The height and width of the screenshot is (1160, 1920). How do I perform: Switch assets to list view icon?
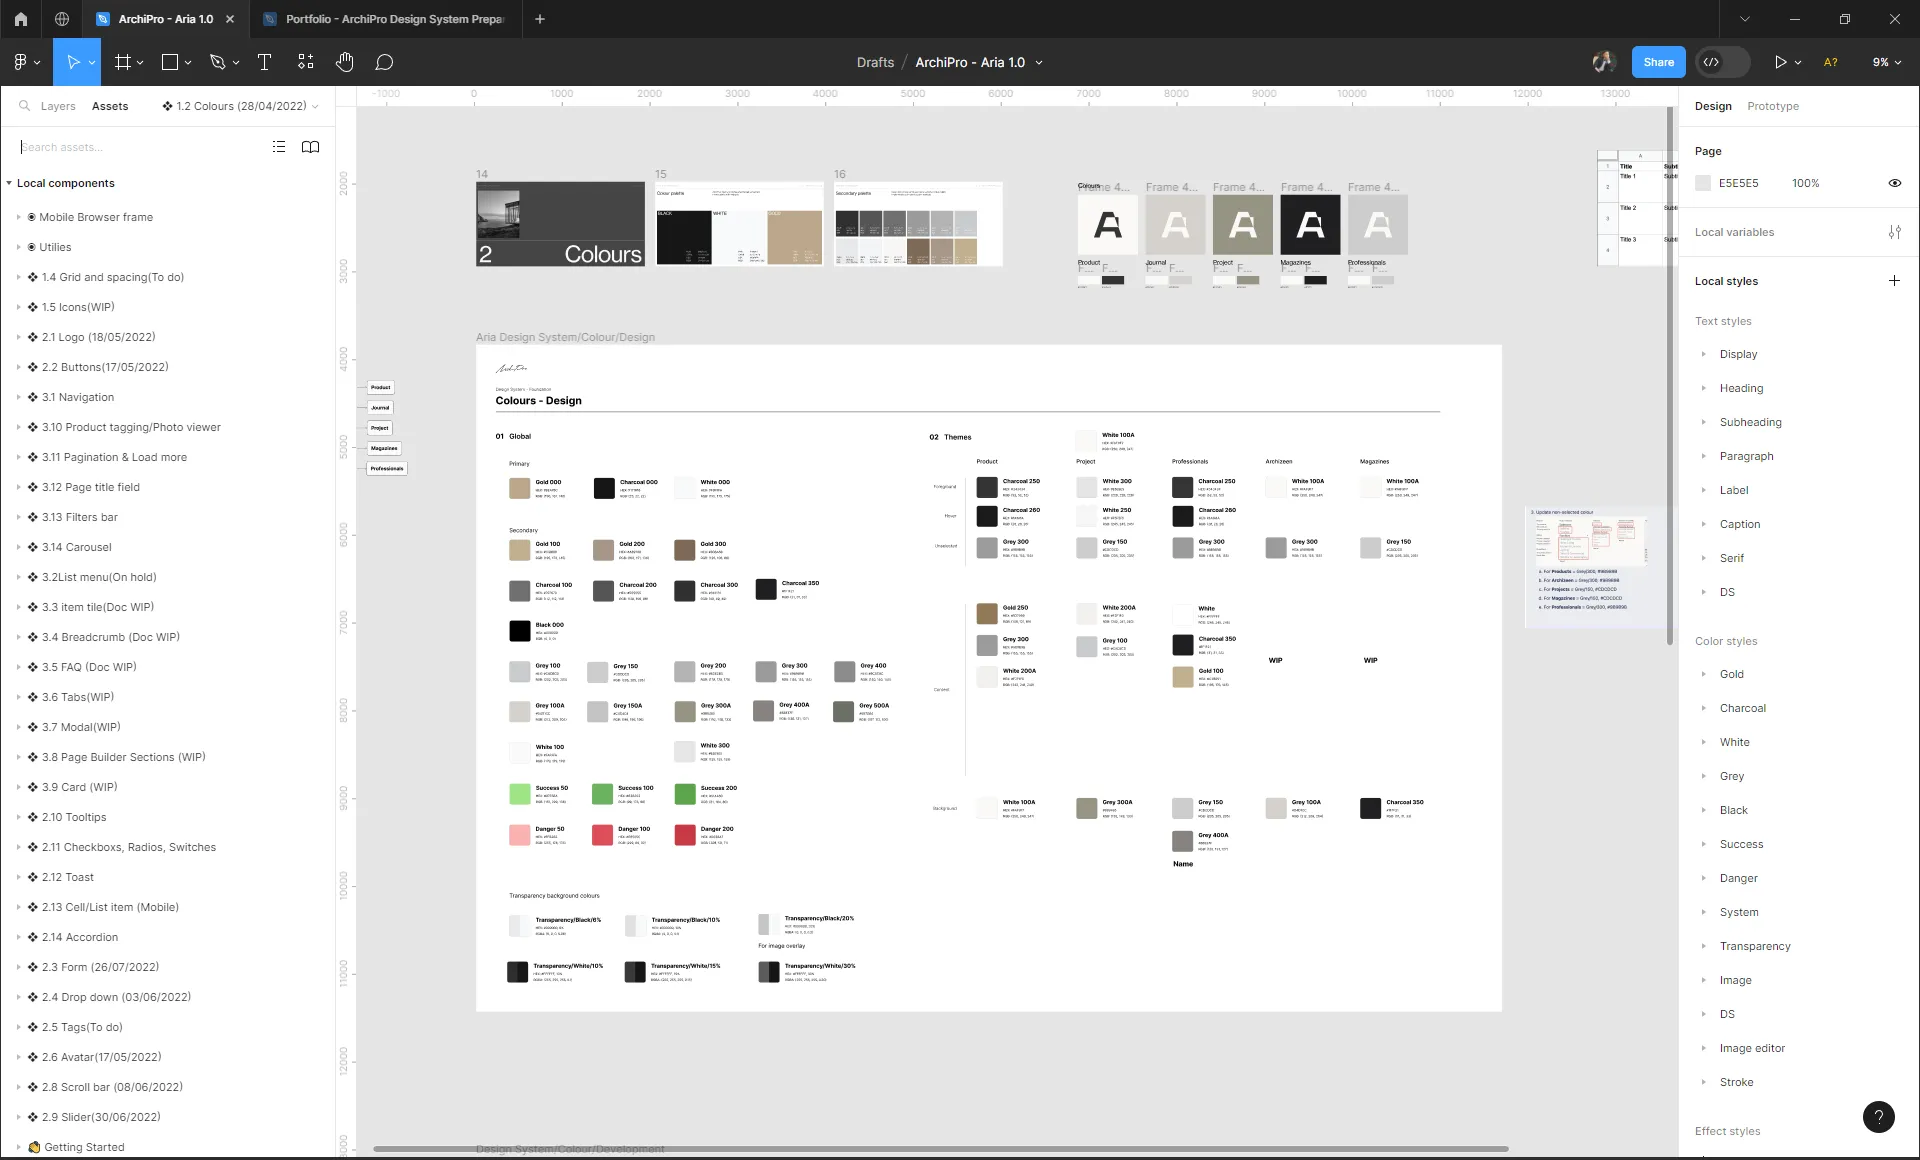279,147
